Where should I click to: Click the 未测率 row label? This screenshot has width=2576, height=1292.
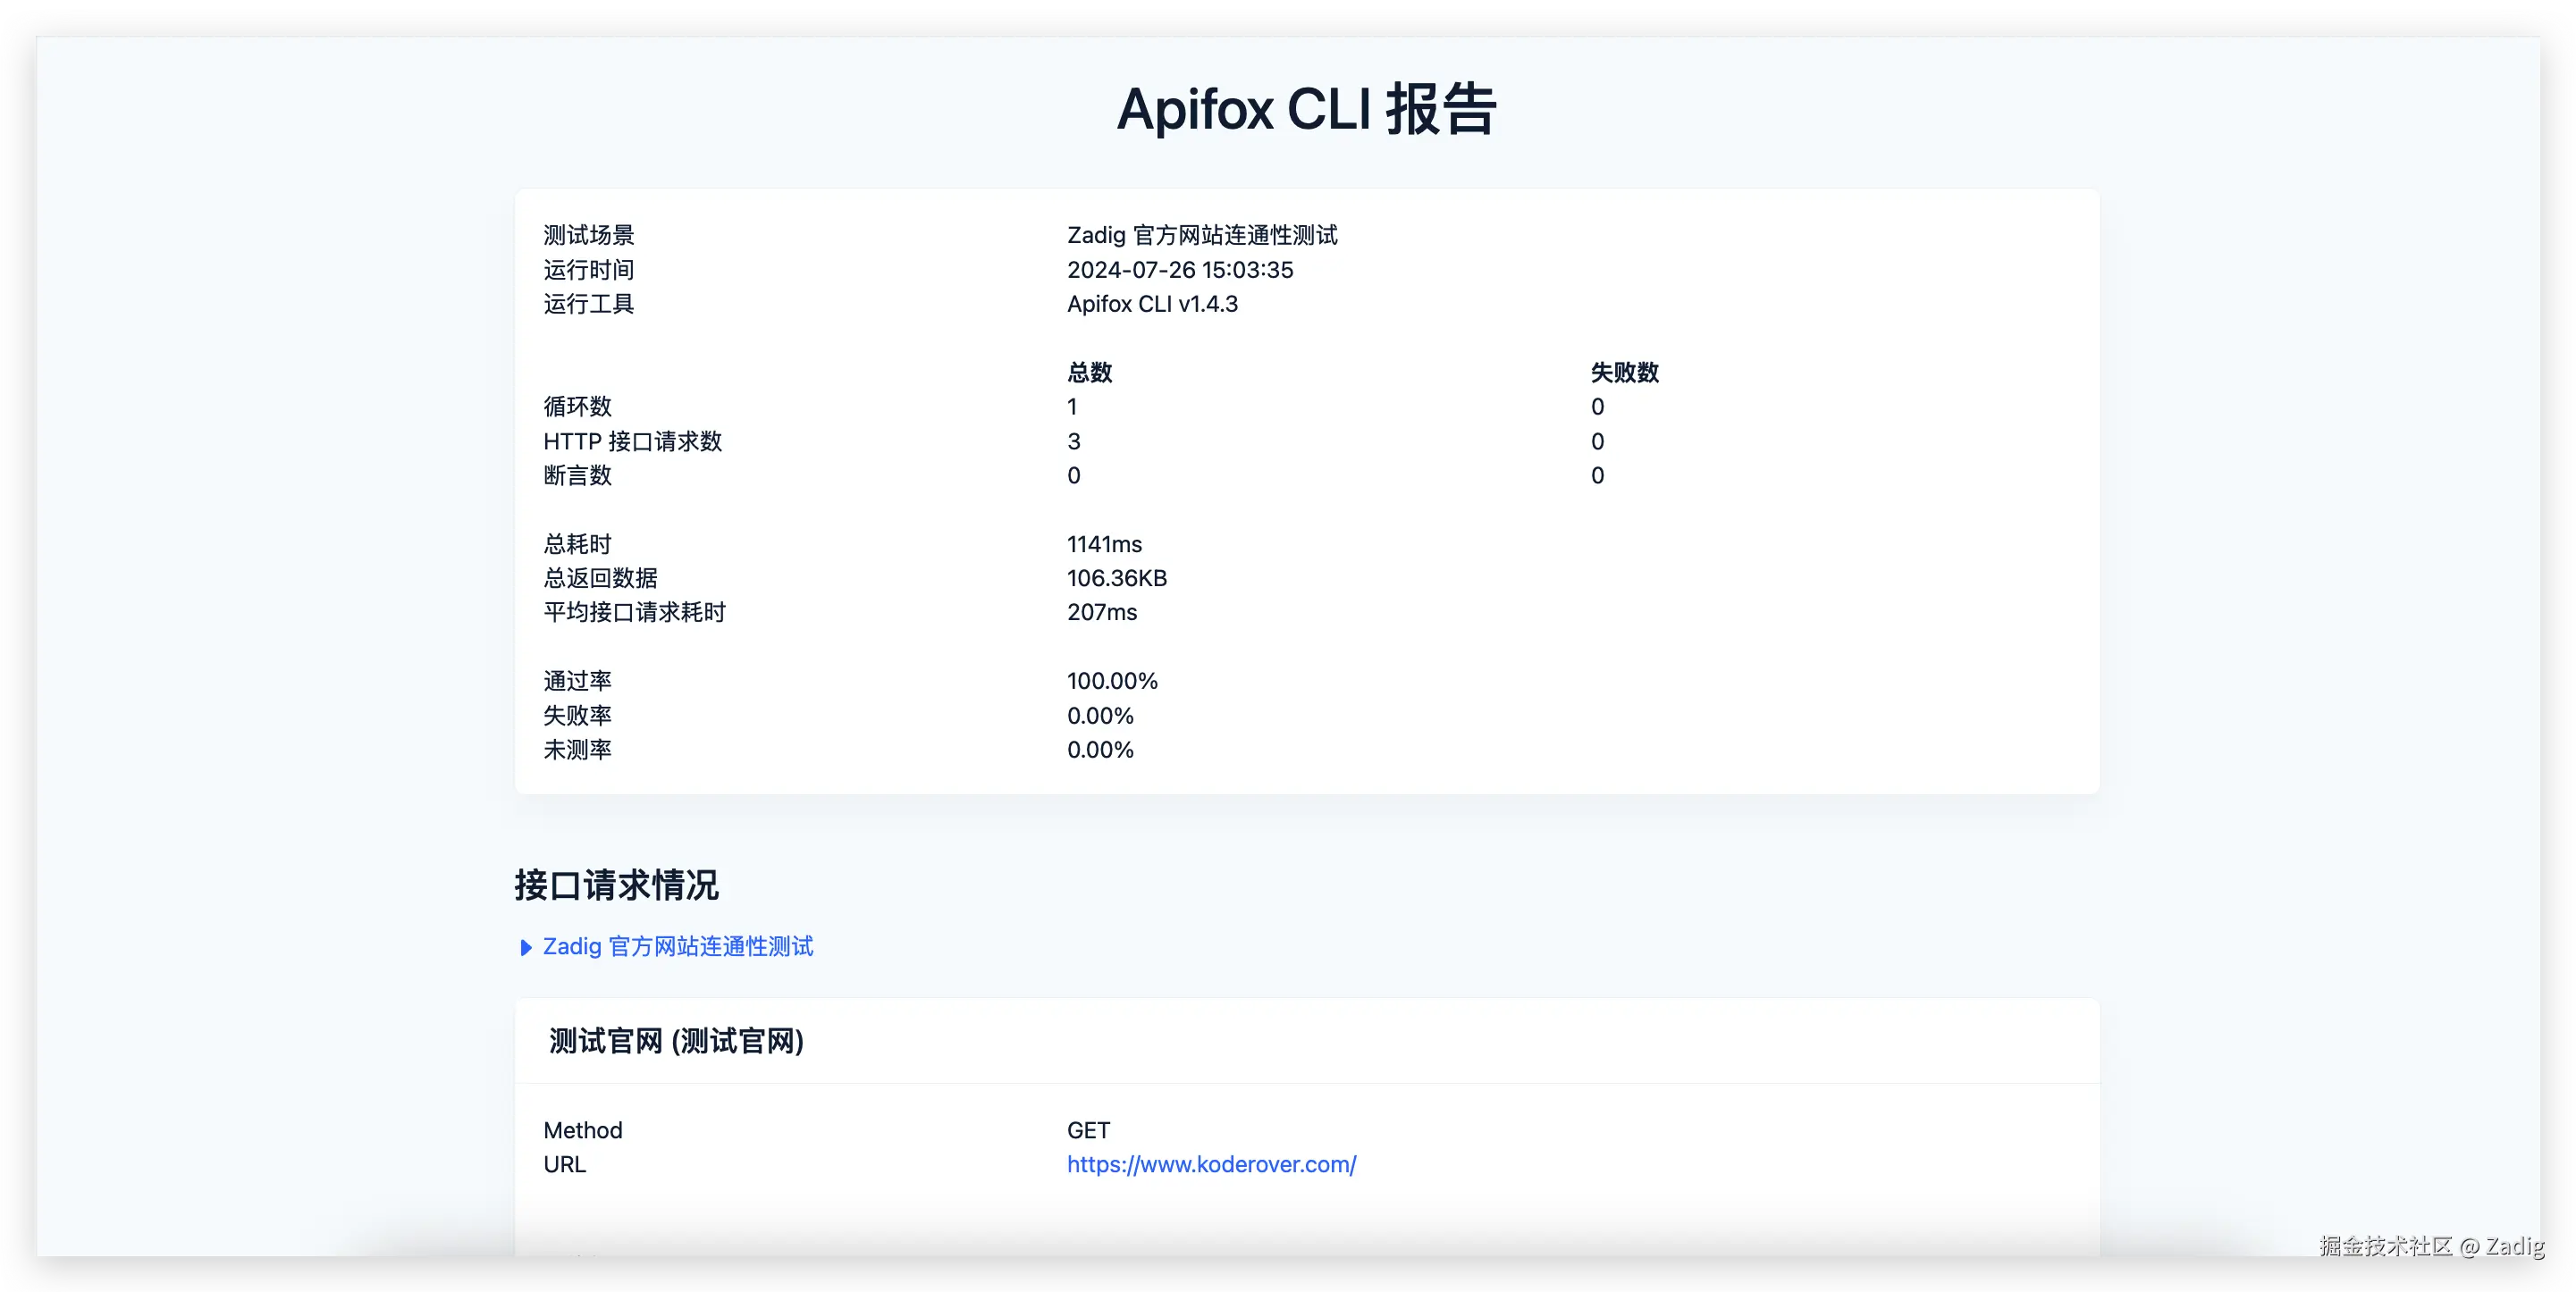[x=577, y=750]
